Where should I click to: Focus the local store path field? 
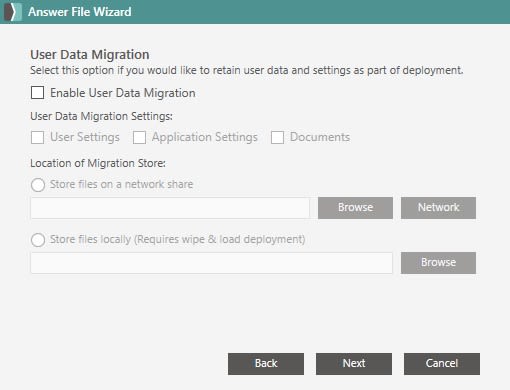pyautogui.click(x=212, y=263)
